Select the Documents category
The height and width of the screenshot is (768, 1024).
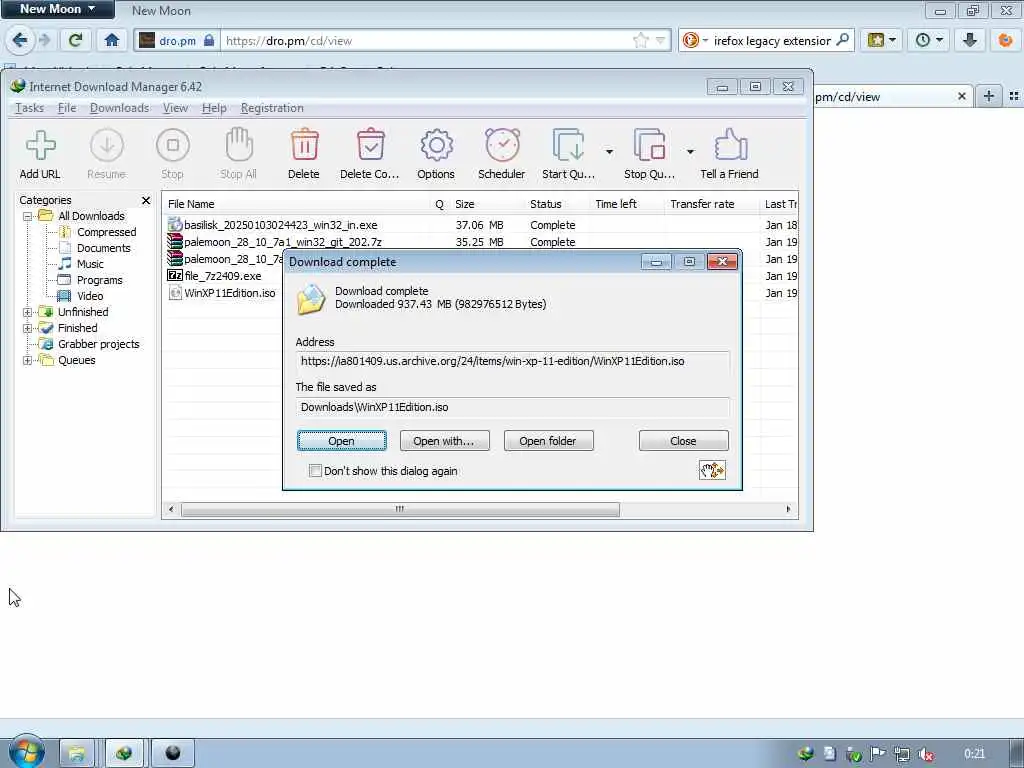[x=103, y=248]
